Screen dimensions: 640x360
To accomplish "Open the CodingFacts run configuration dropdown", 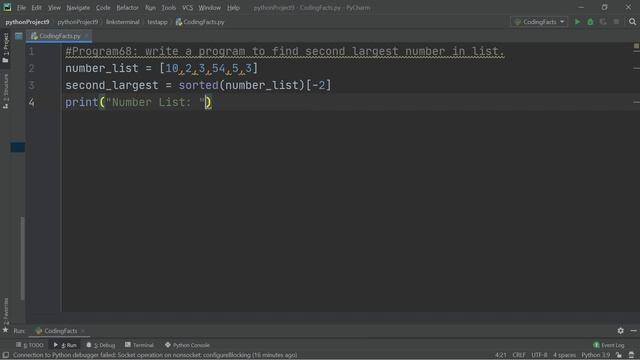I will pyautogui.click(x=539, y=22).
